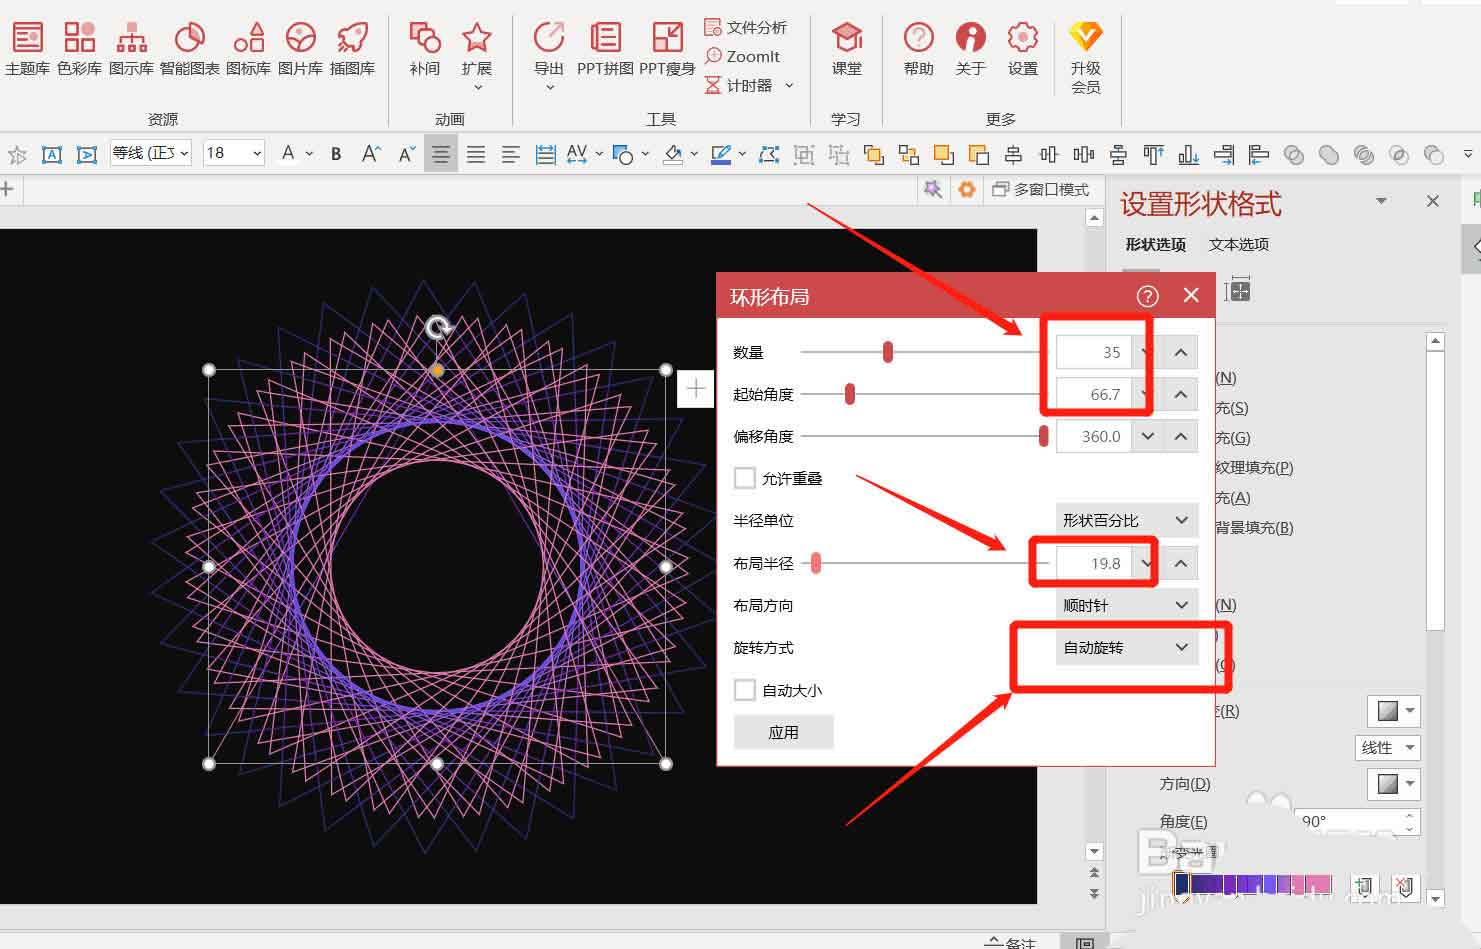
Task: Open the 计时器 timer tool
Action: click(x=745, y=86)
